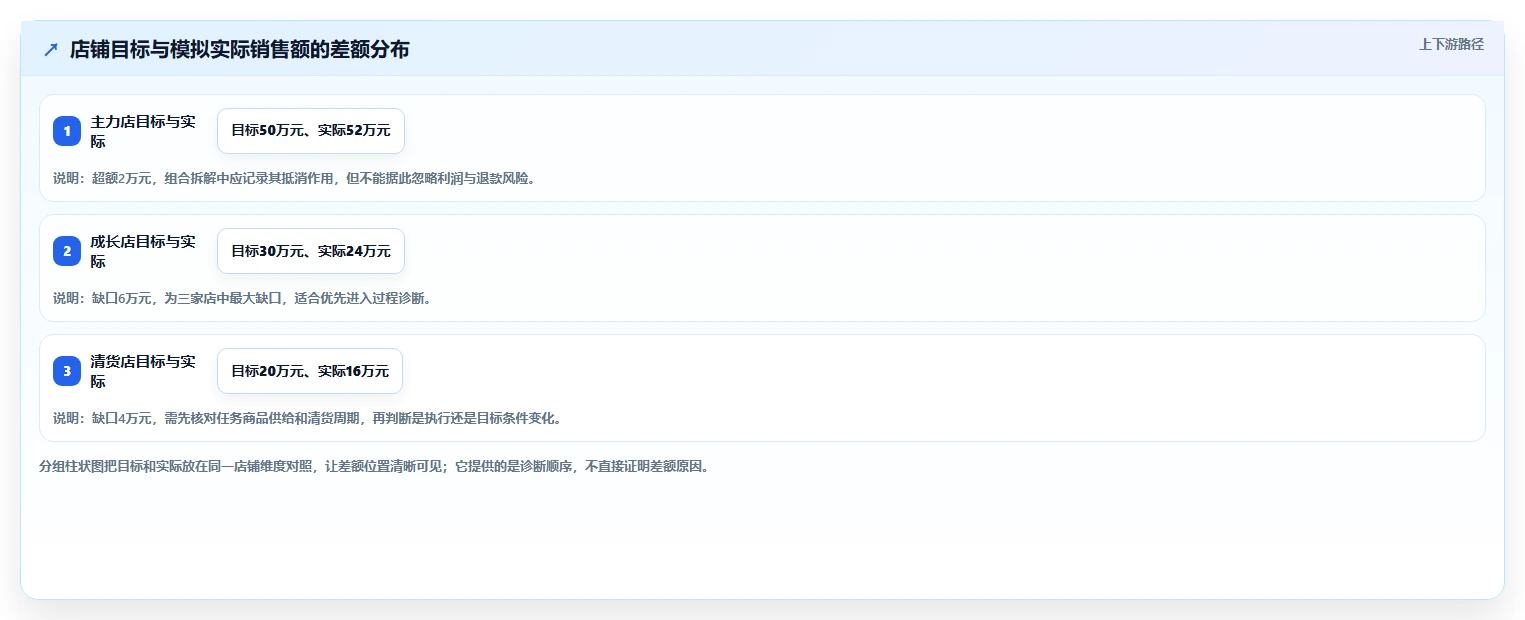The width and height of the screenshot is (1525, 620).
Task: Click the 目标30万元、实际24万元 value box
Action: click(311, 251)
